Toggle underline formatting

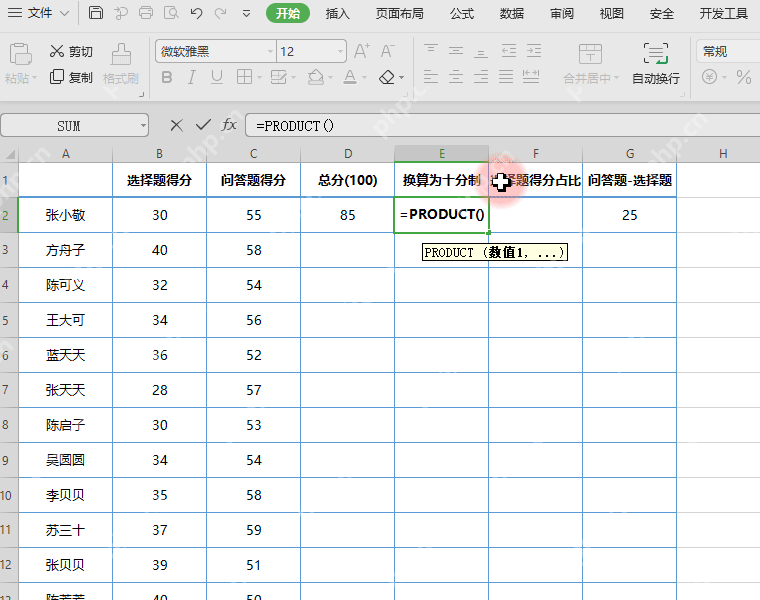coord(217,77)
